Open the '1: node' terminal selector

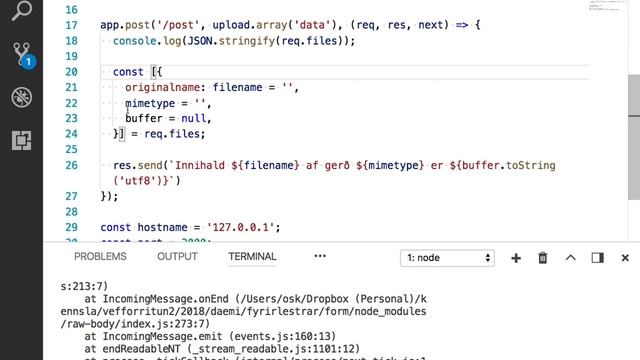(x=447, y=258)
